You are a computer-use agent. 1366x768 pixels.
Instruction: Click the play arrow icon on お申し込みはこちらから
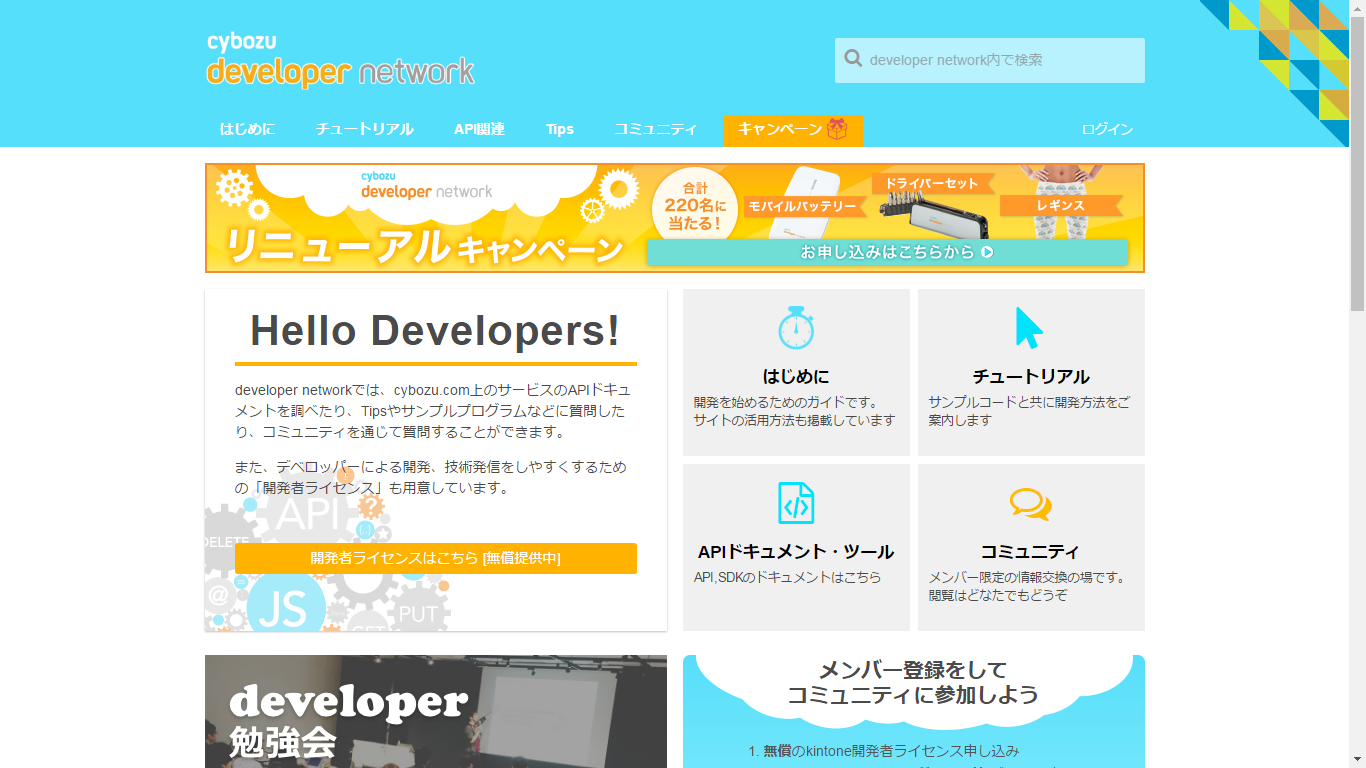pyautogui.click(x=987, y=252)
